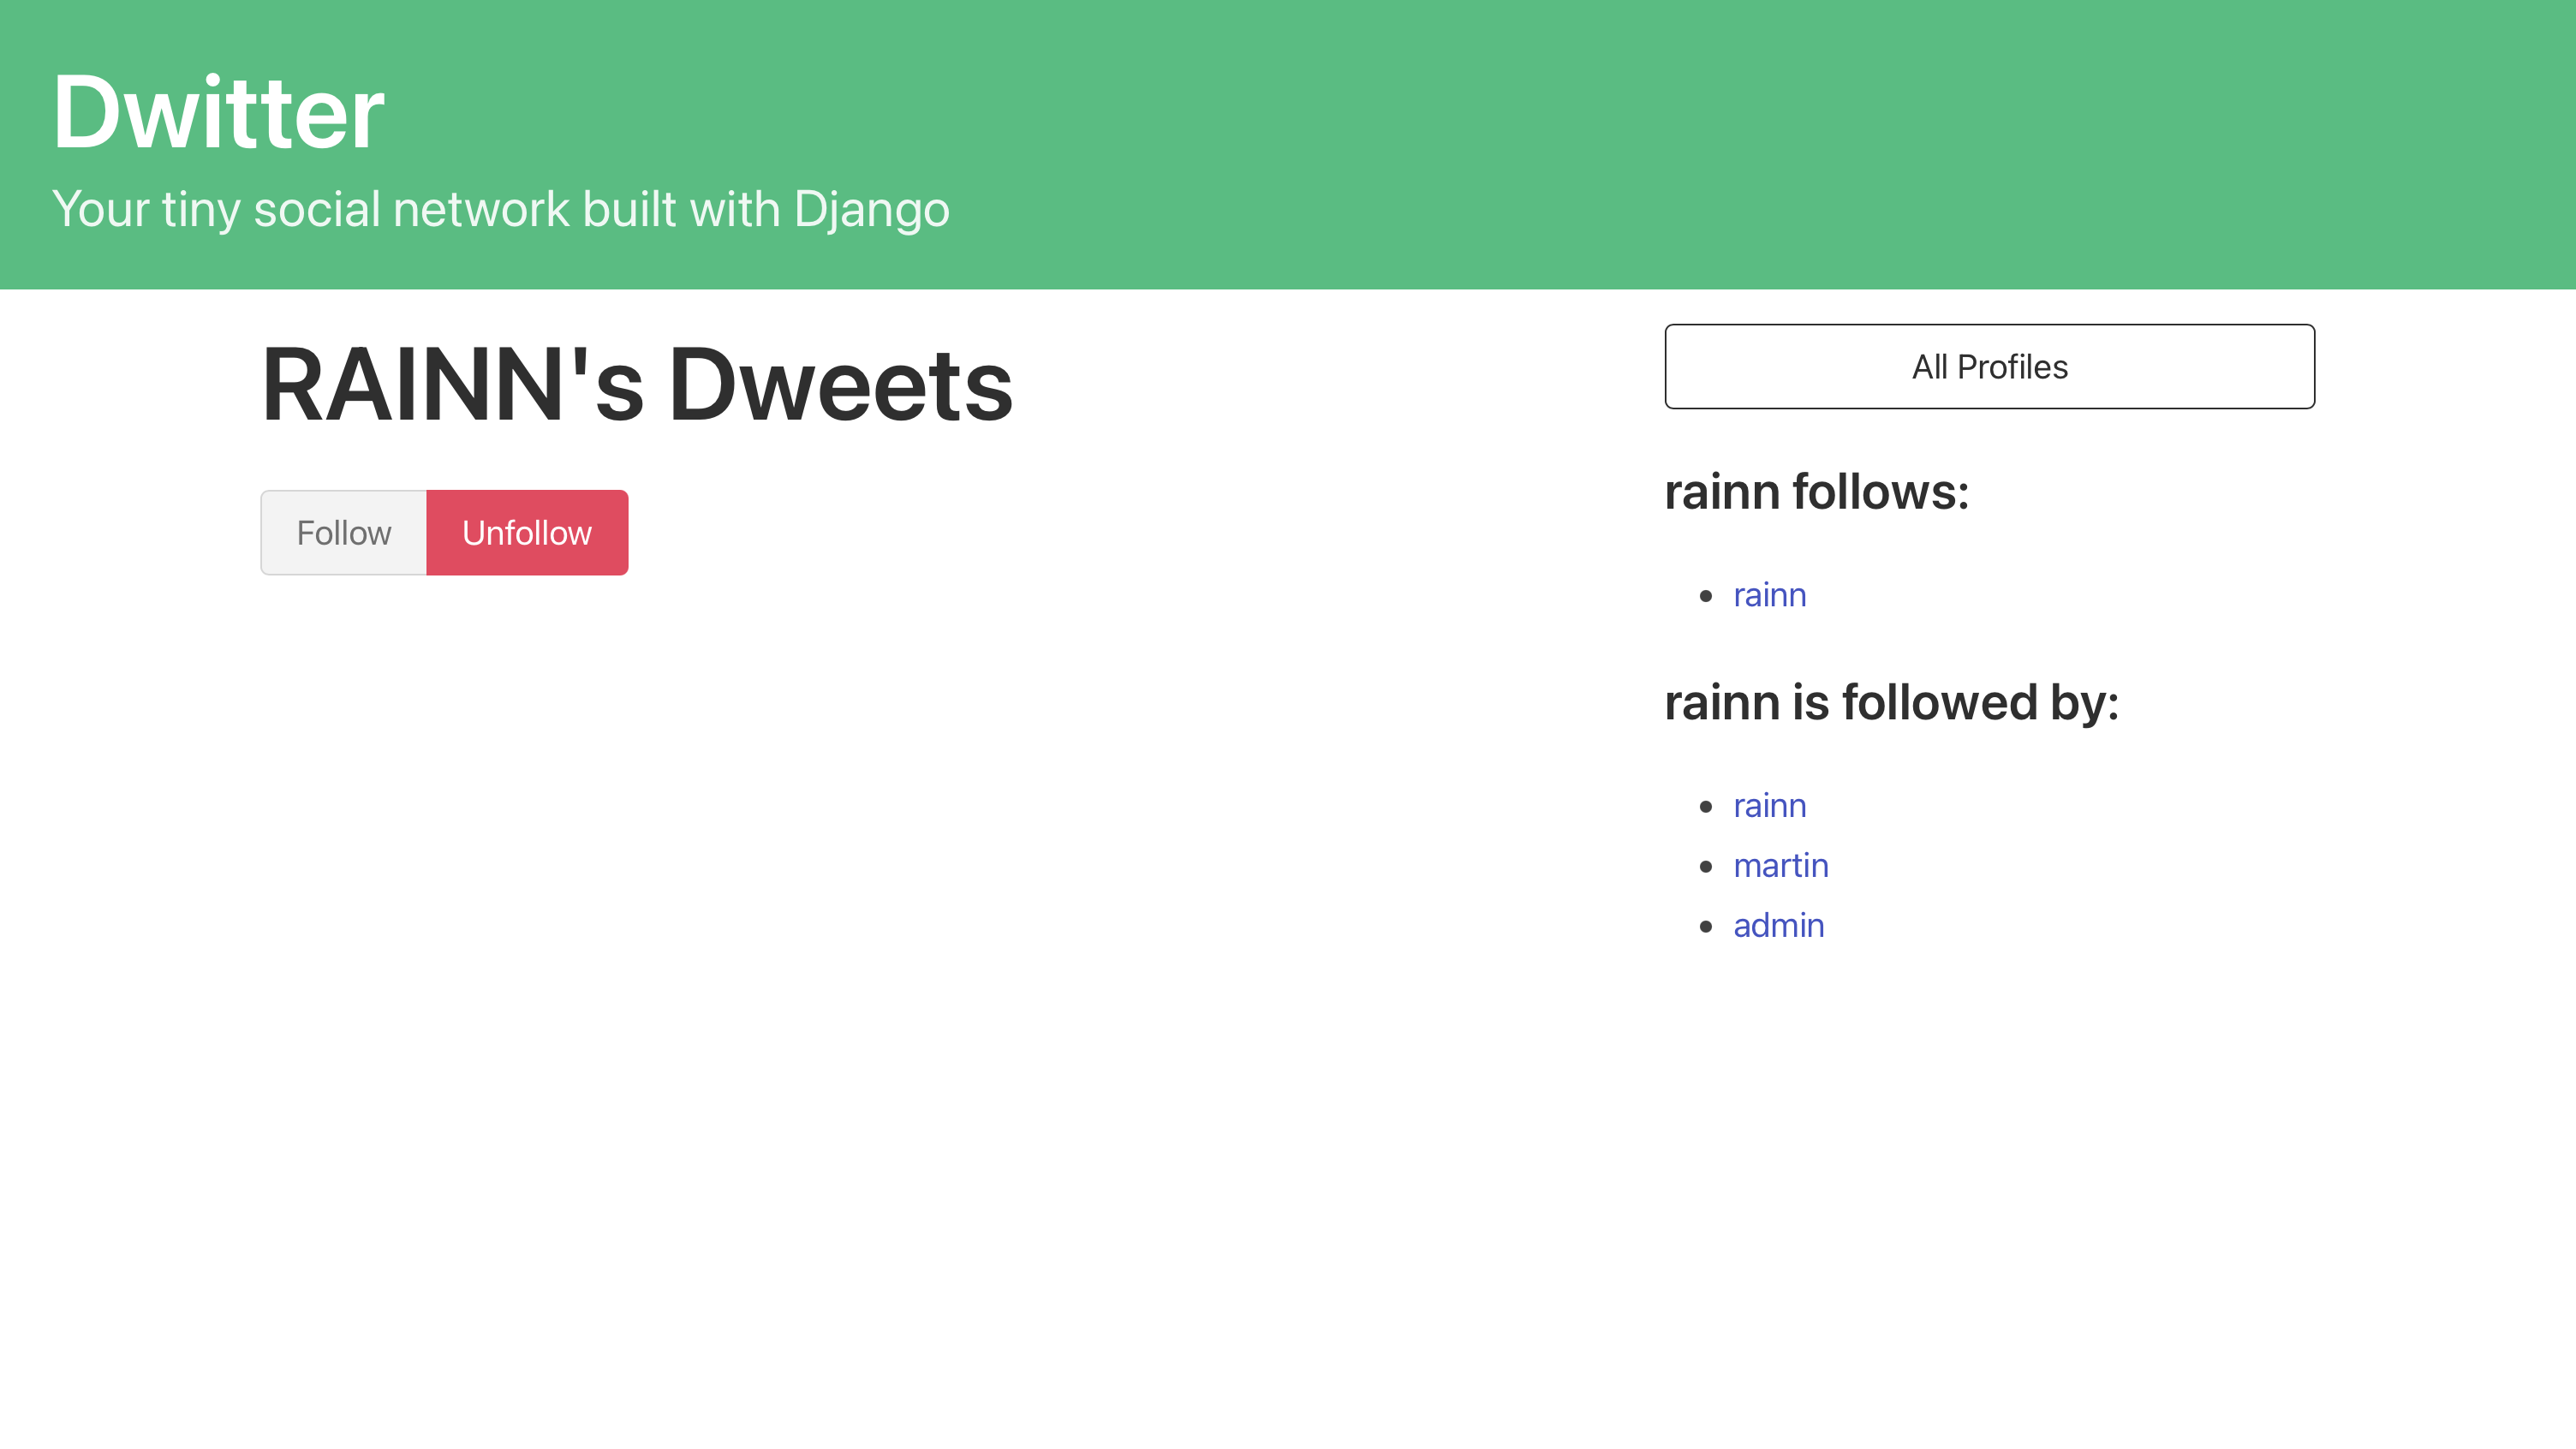Follow RAINN from the profile page

coord(343,532)
